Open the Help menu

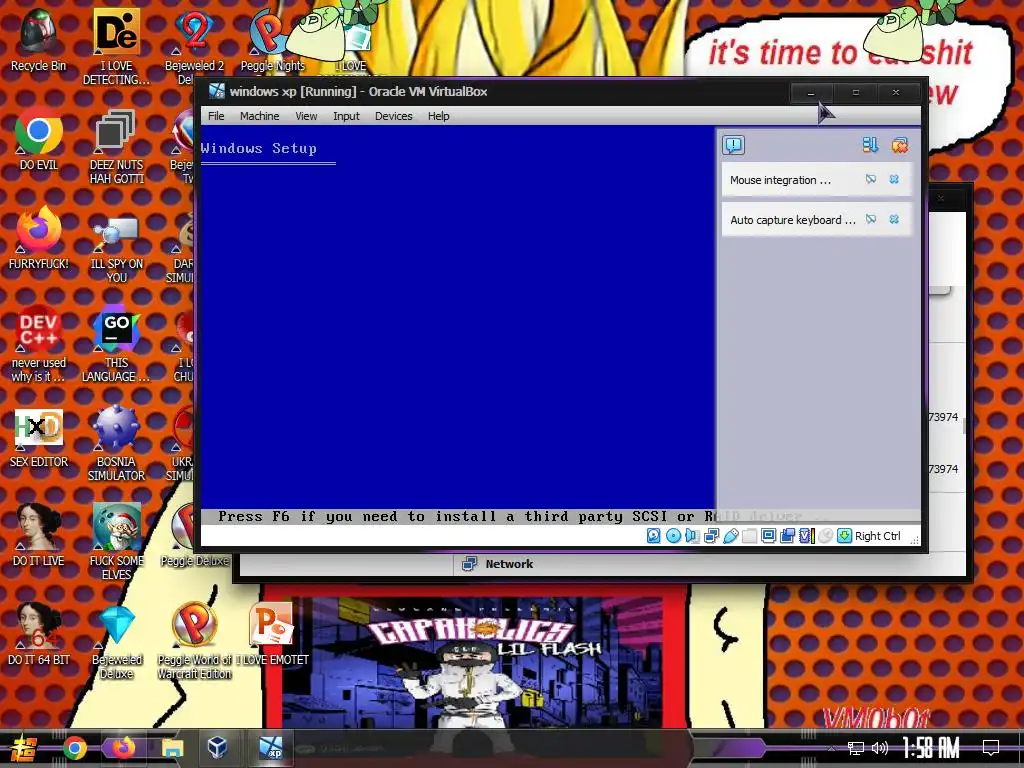coord(438,116)
